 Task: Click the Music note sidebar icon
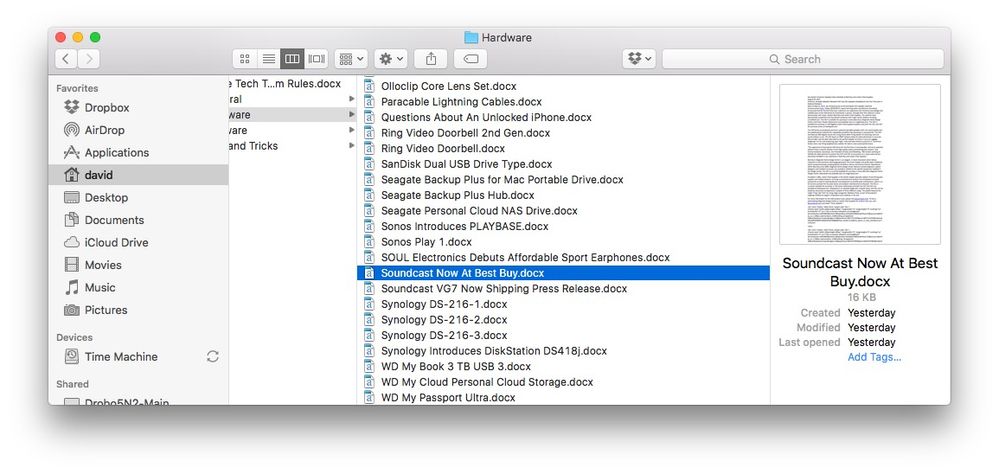[72, 287]
